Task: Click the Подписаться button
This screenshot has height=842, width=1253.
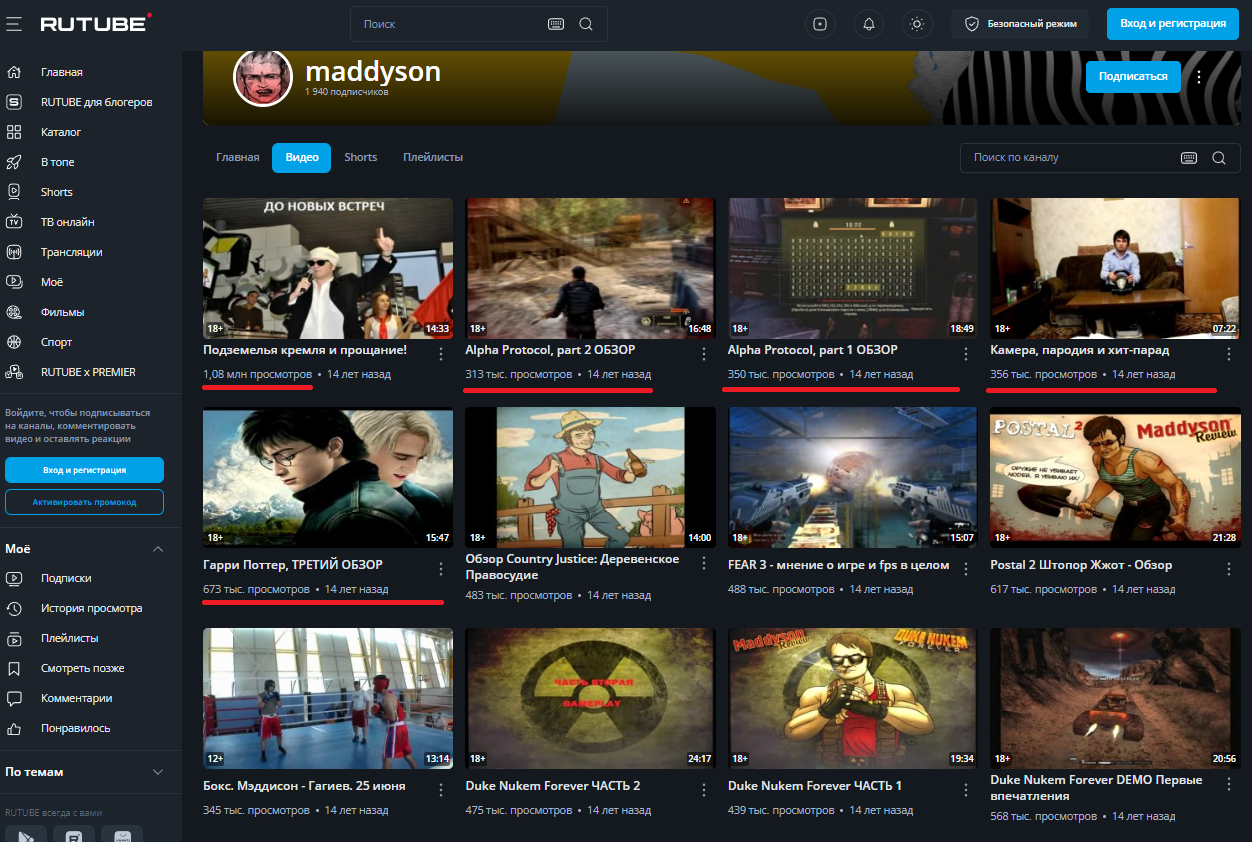Action: click(x=1133, y=76)
